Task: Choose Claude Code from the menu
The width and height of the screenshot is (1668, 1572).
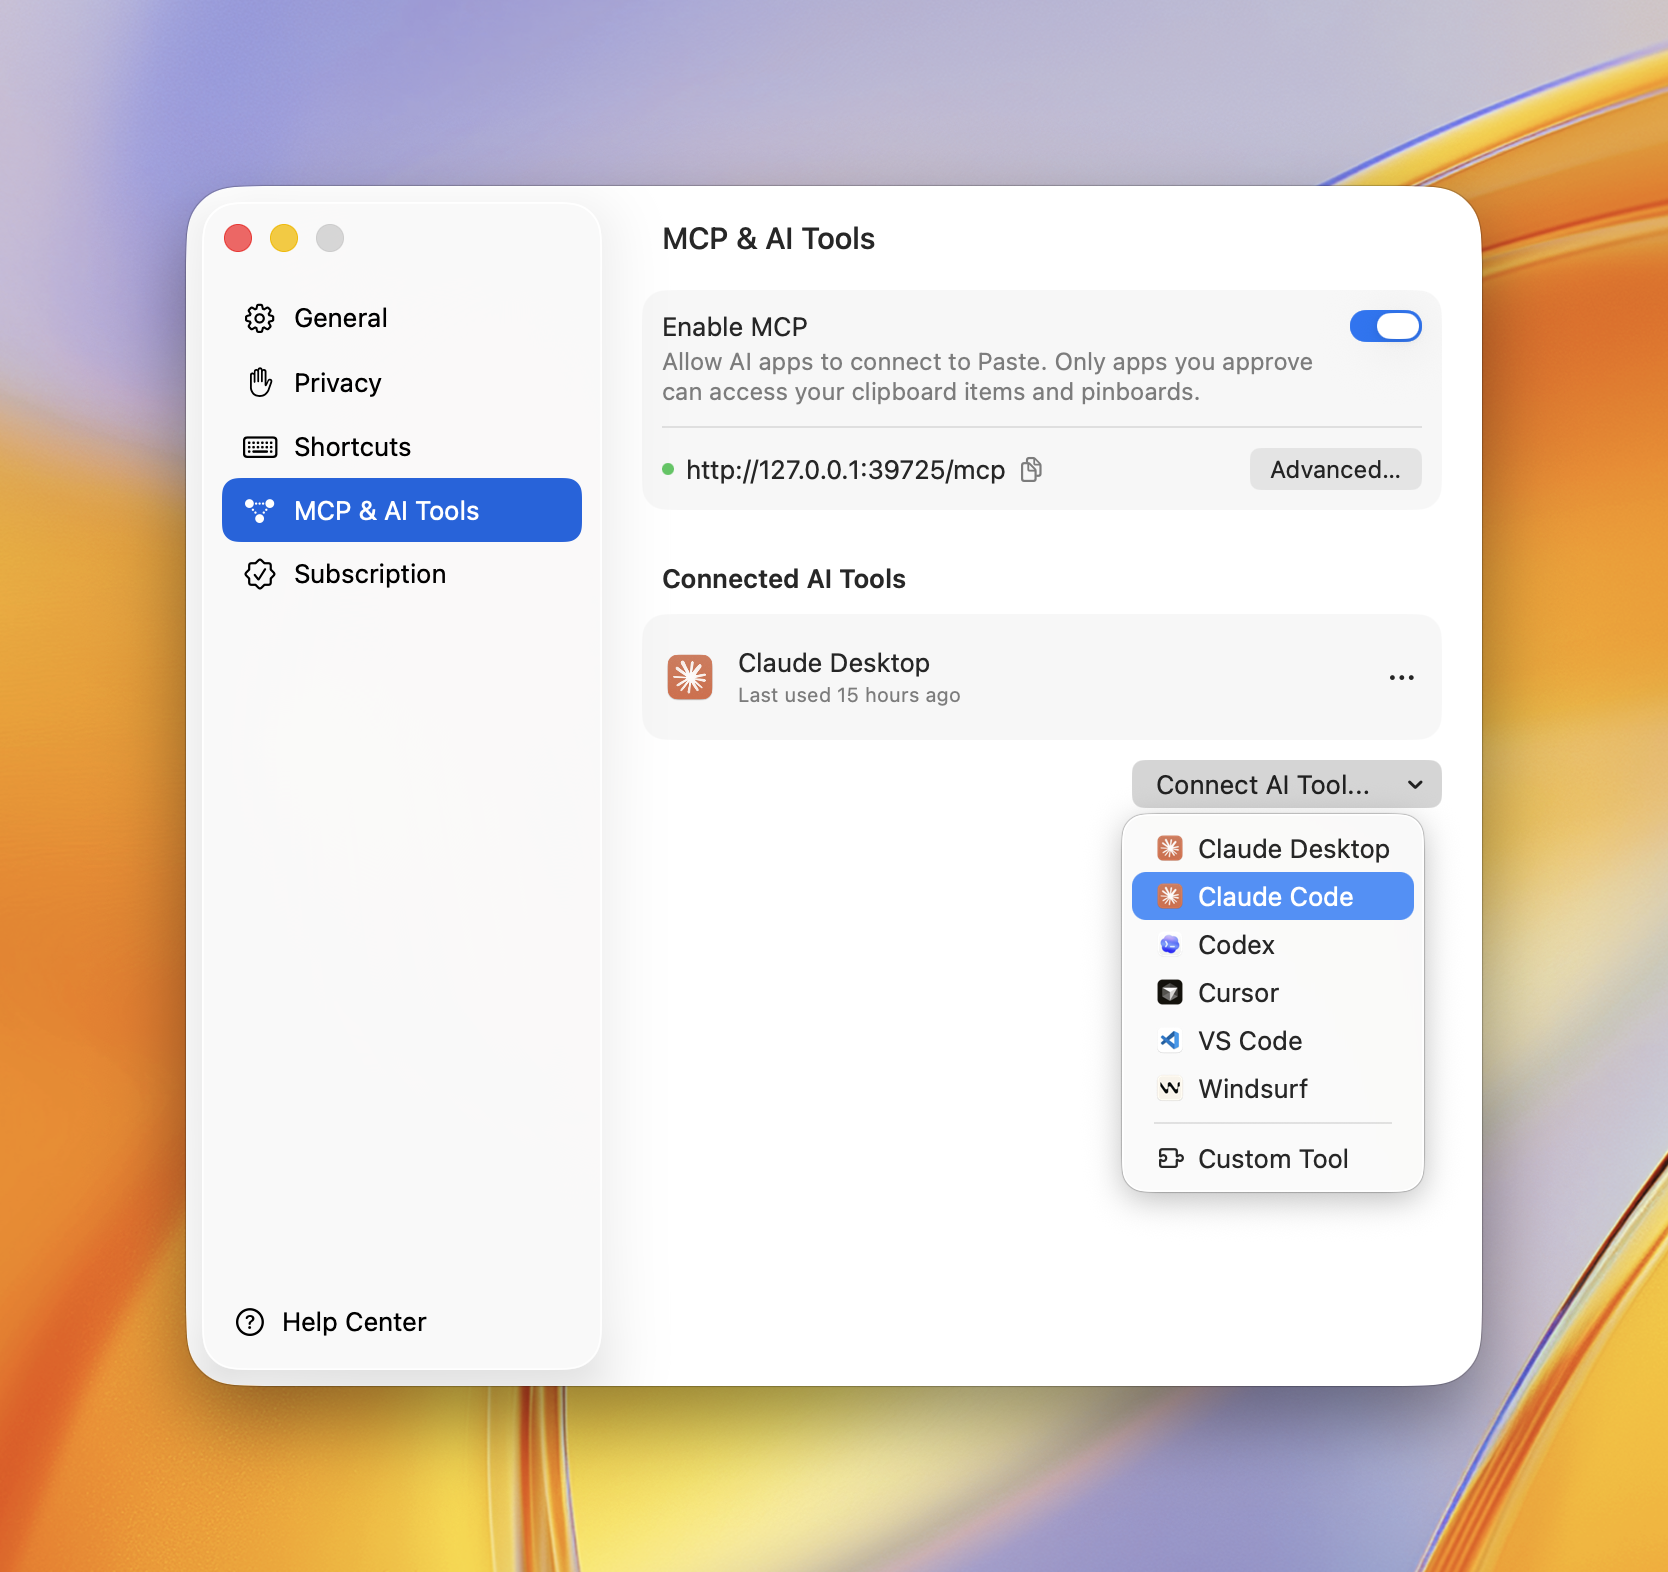Action: 1272,896
